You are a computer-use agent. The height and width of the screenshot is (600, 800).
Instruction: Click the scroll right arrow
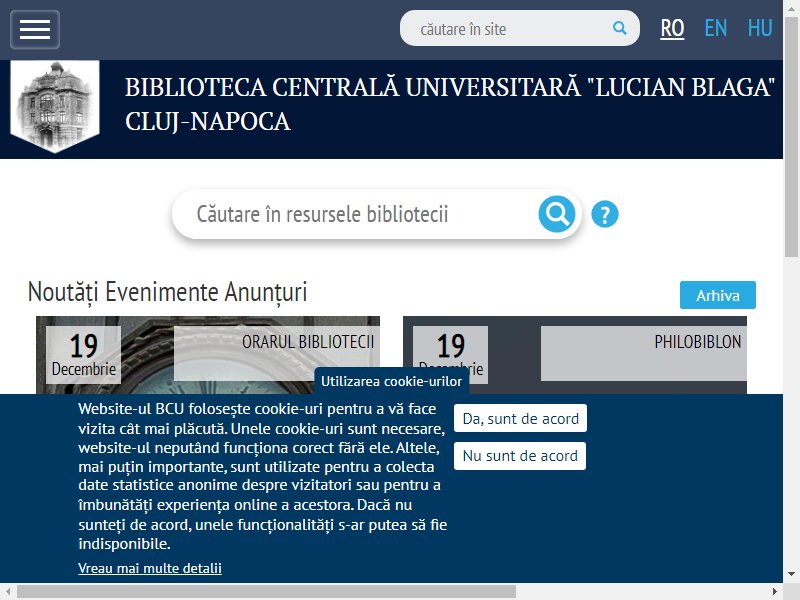point(775,592)
